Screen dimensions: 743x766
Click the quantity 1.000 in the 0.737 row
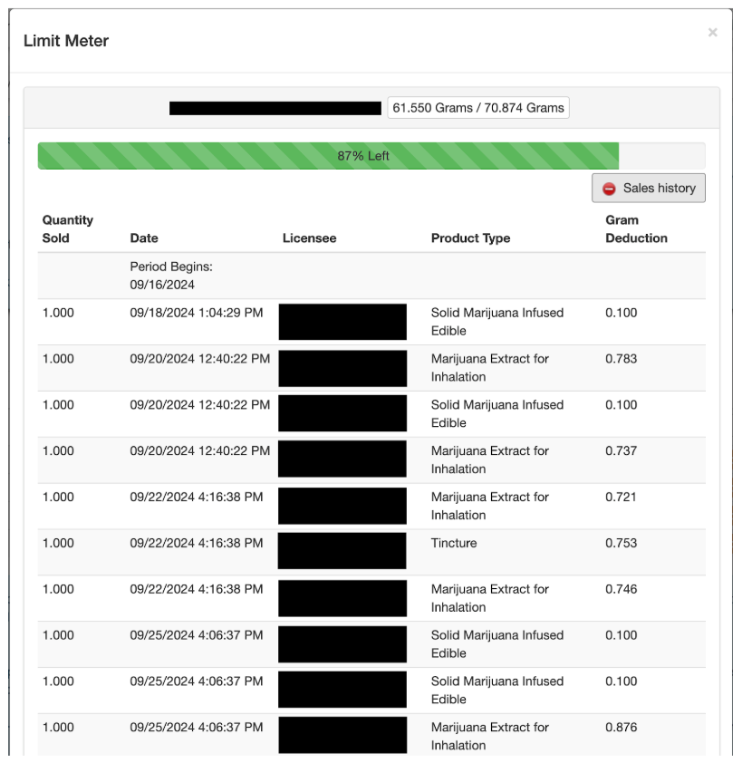click(x=58, y=450)
